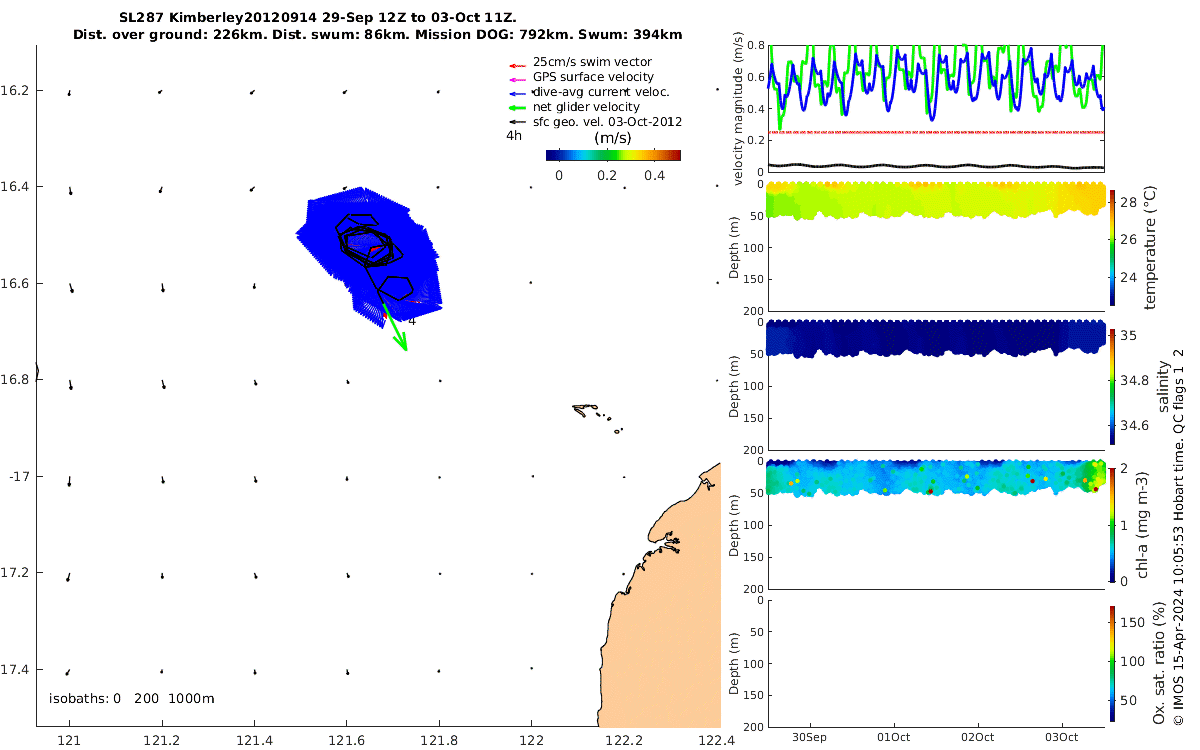This screenshot has width=1200, height=750.
Task: Click the '02Oct' date tick label
Action: [977, 737]
